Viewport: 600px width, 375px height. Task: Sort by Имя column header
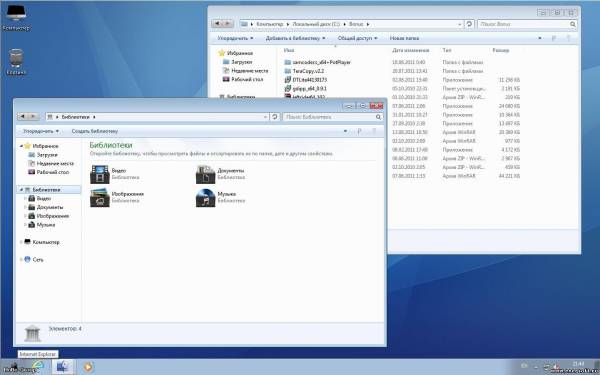click(289, 50)
